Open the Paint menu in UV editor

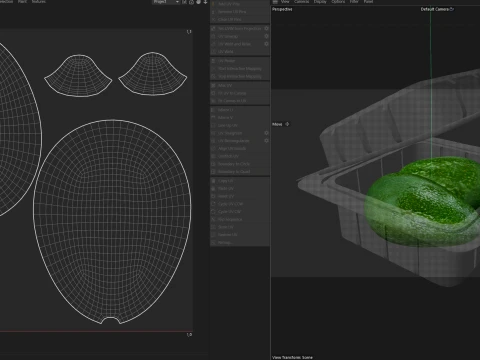(22, 2)
